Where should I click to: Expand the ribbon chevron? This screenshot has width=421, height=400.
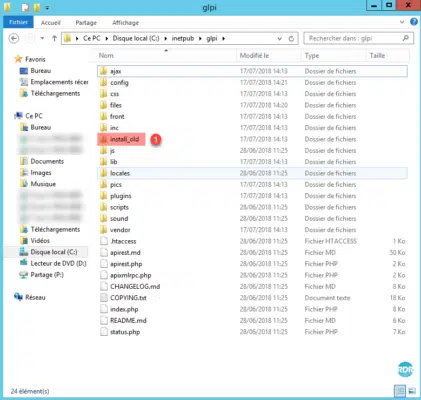tap(402, 22)
